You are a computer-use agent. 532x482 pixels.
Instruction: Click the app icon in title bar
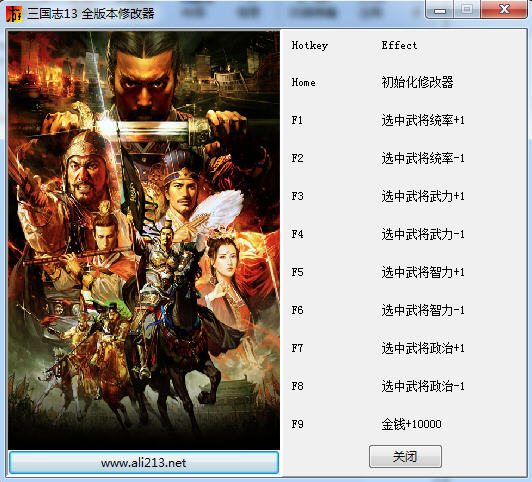point(14,14)
